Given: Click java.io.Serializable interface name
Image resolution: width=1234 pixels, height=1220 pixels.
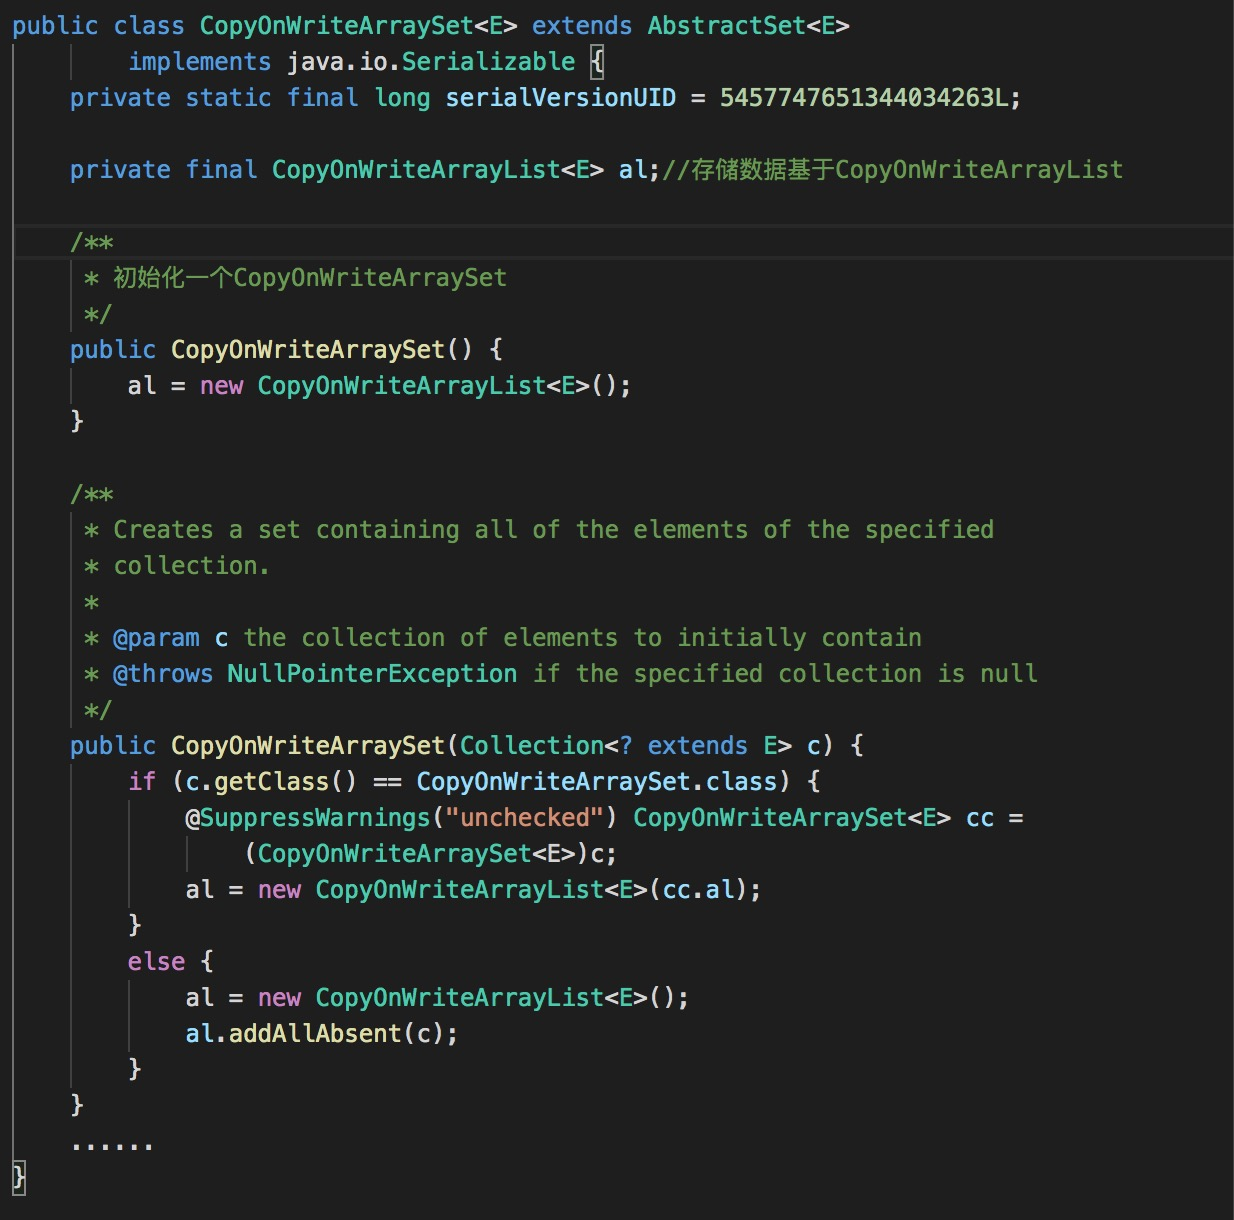Looking at the screenshot, I should [431, 62].
